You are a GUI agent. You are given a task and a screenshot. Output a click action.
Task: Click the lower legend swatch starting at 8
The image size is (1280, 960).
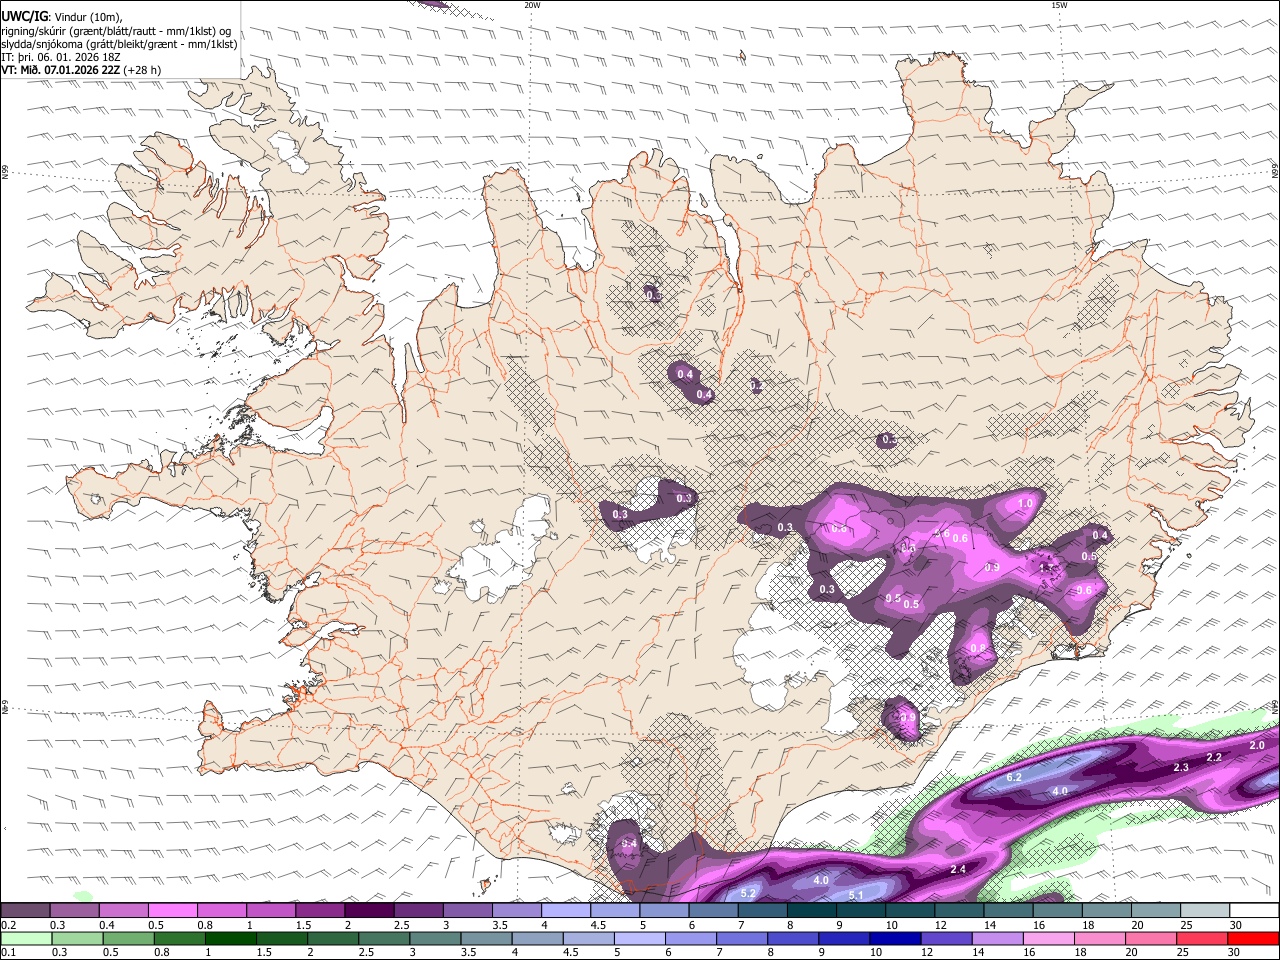[x=794, y=938]
